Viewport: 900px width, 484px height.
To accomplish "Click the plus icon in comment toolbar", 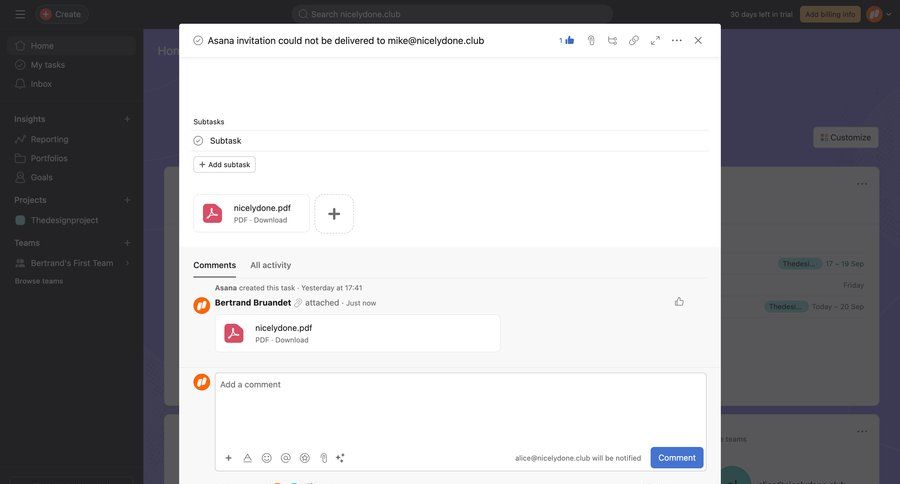I will coord(228,458).
